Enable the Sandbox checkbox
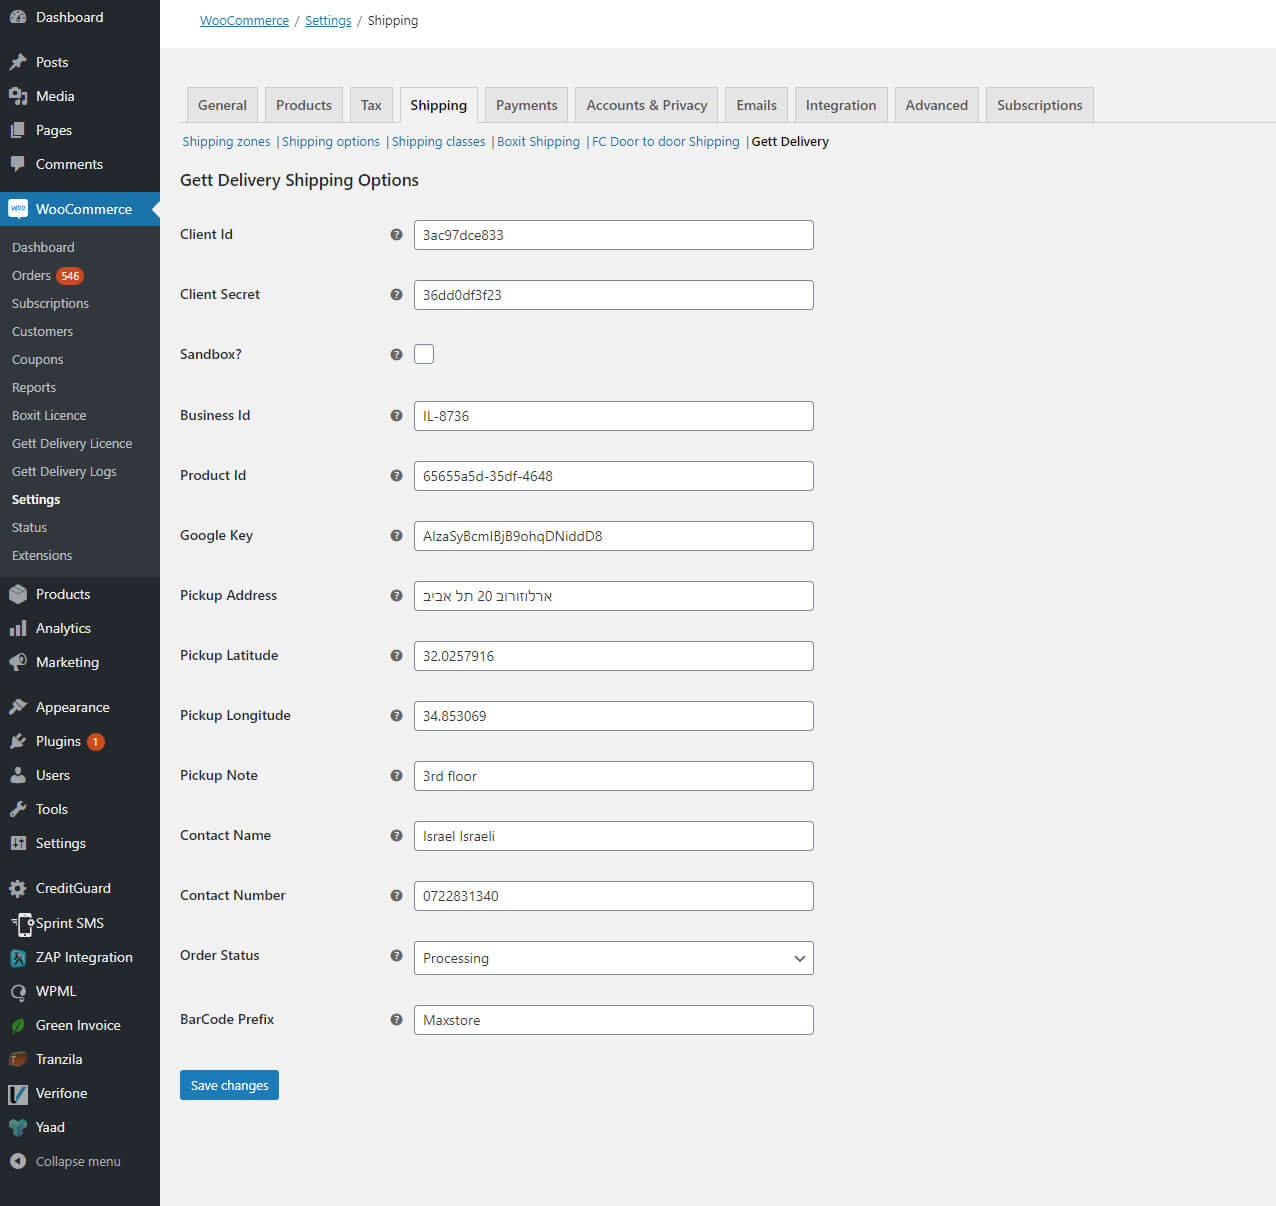The image size is (1276, 1206). 424,354
